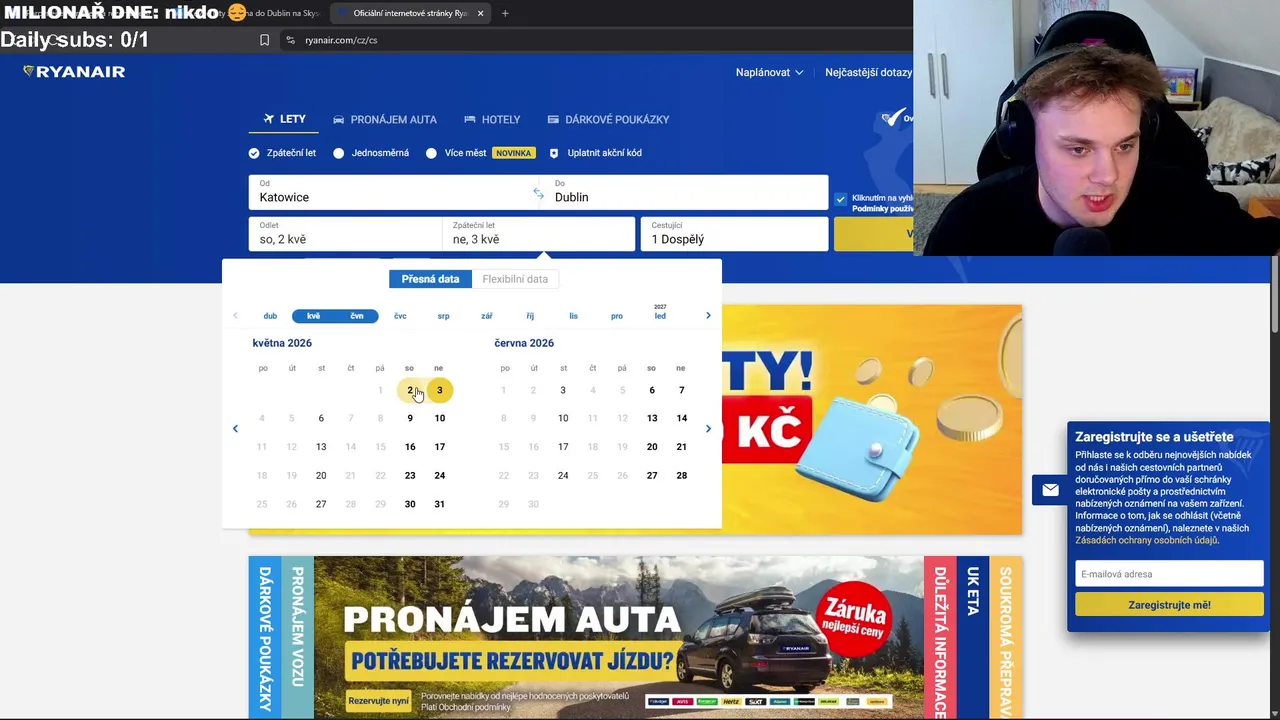Select the čvn month chip
Screen dimensions: 1280x720
tap(357, 316)
